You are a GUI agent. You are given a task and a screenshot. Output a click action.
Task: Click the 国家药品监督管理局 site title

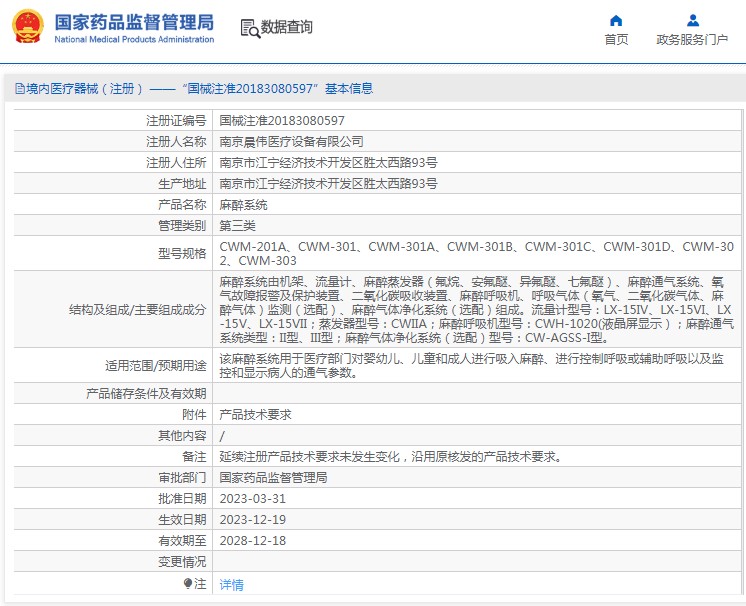point(133,21)
